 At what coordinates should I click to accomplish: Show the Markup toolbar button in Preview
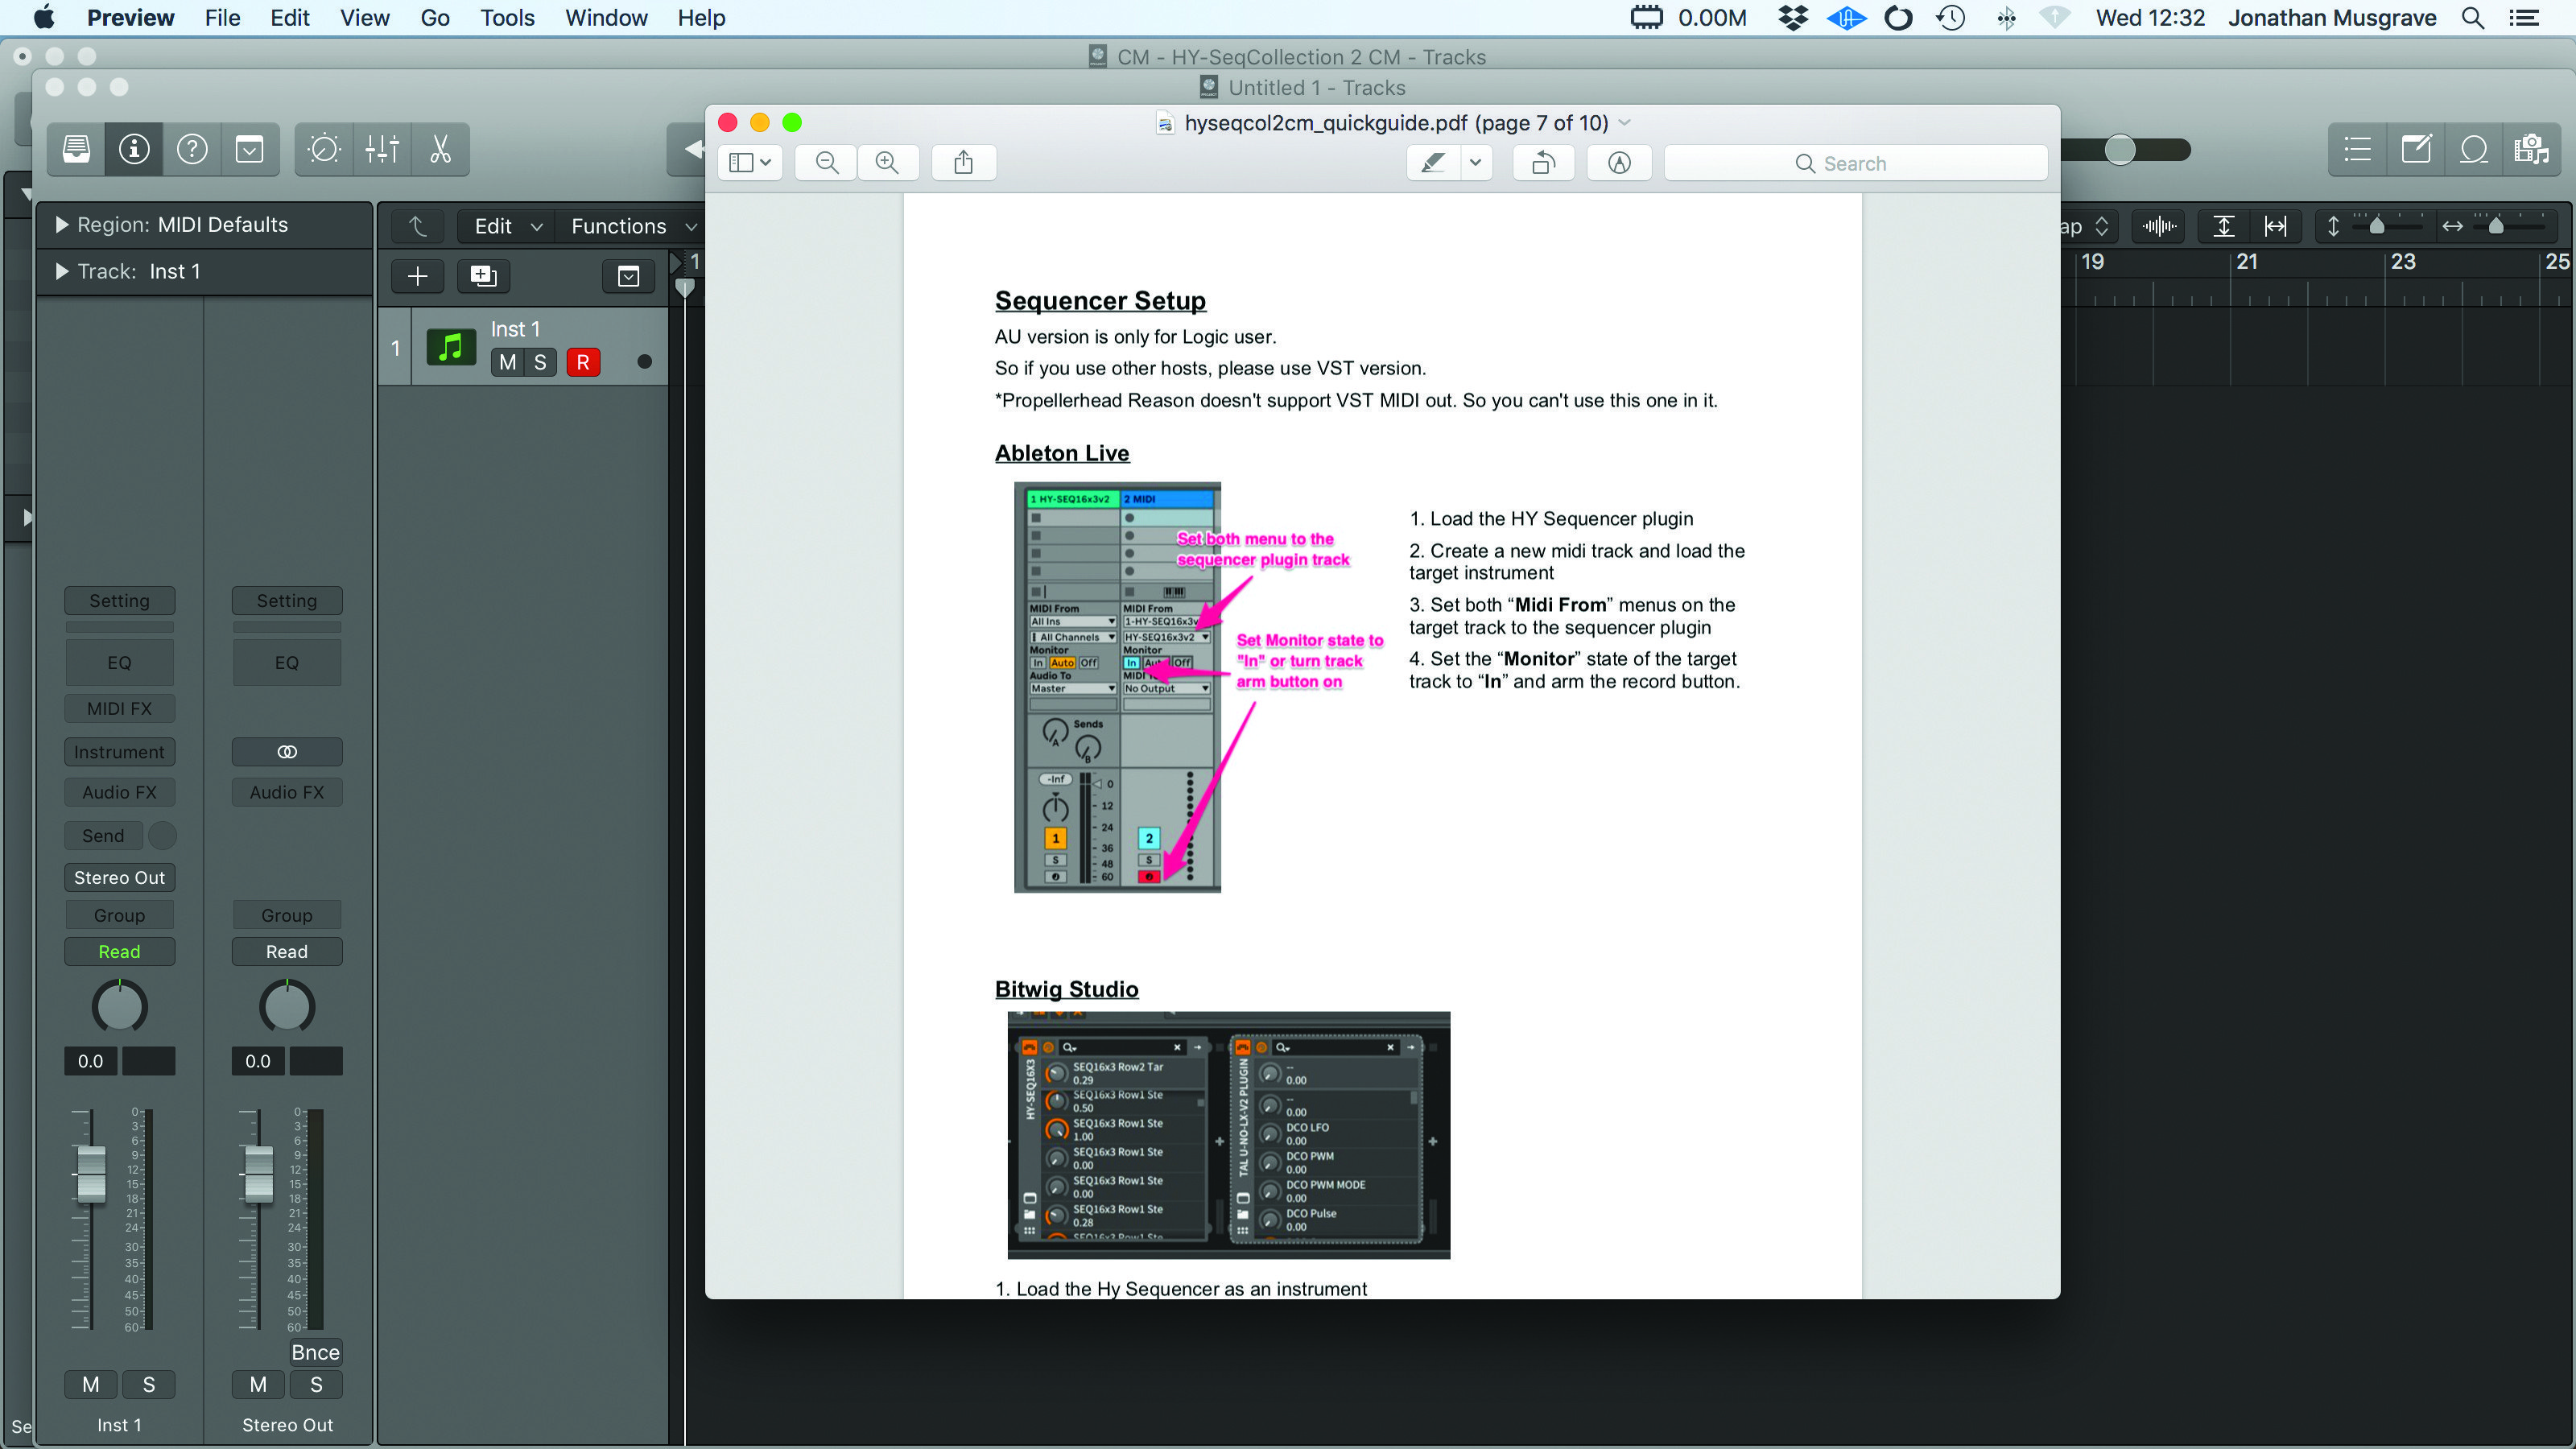(x=1619, y=163)
